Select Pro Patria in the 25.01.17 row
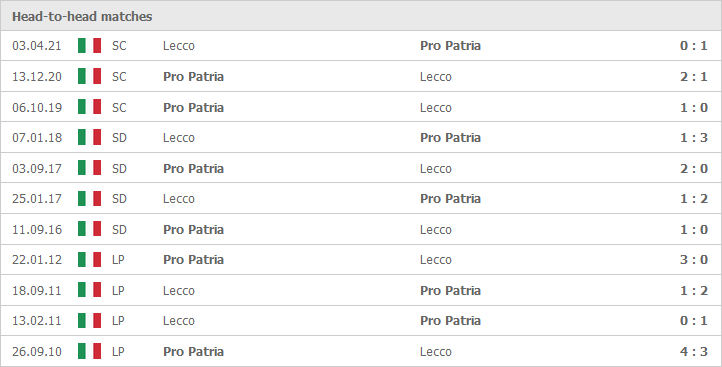 coord(450,199)
